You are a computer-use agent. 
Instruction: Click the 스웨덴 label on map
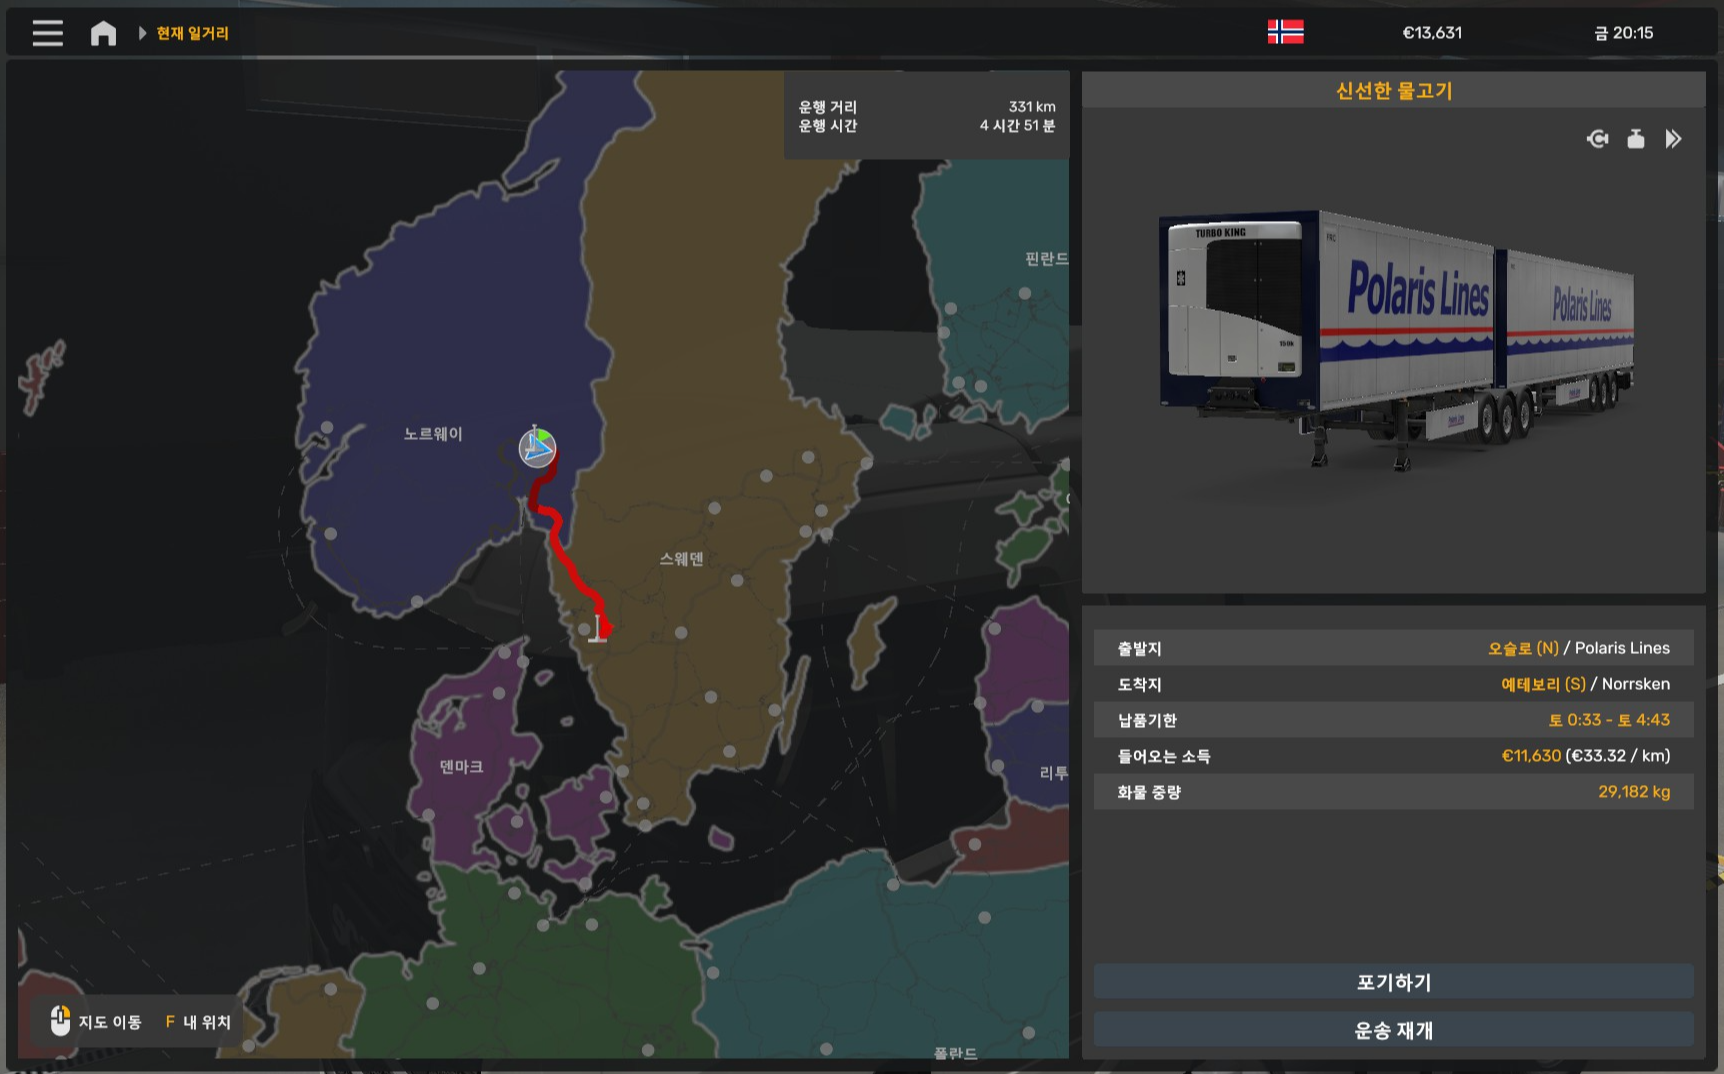tap(681, 559)
